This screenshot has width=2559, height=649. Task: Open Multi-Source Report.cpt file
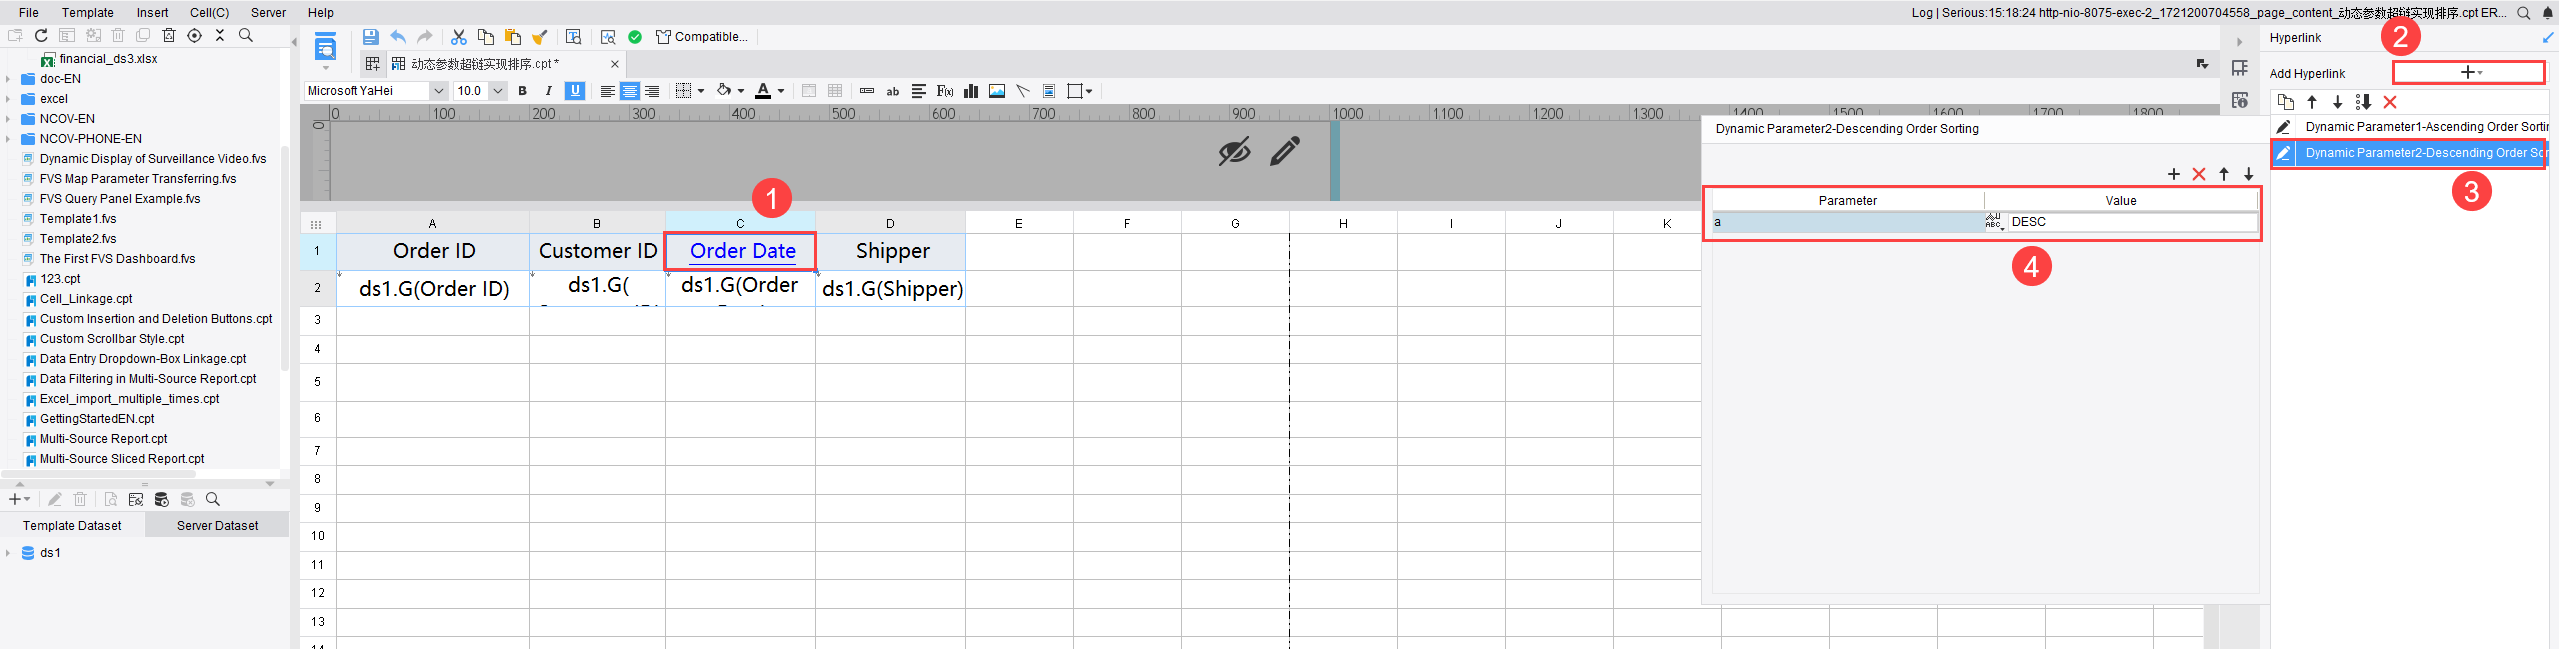pyautogui.click(x=103, y=439)
